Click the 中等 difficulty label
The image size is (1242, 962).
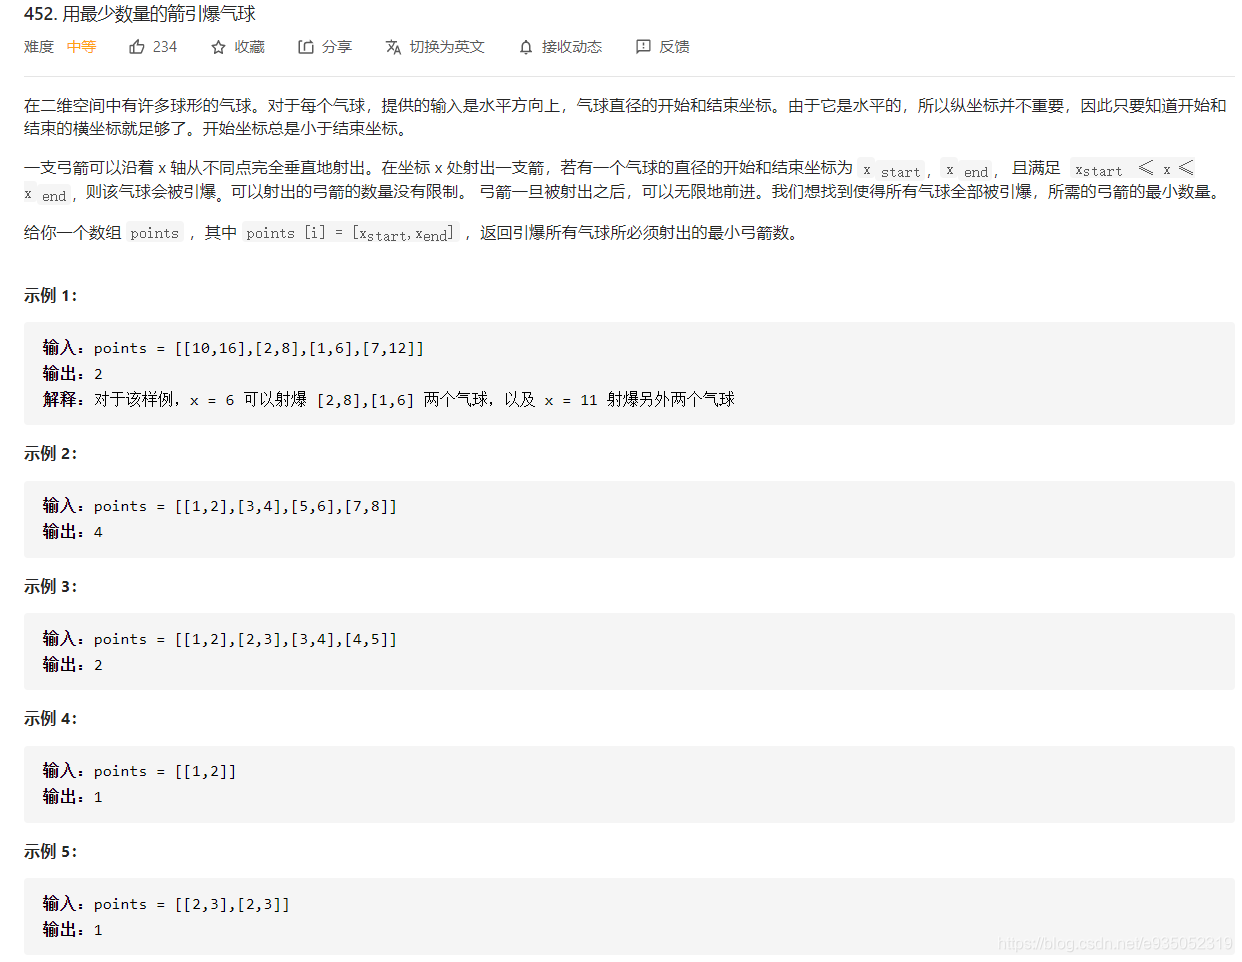tap(82, 47)
